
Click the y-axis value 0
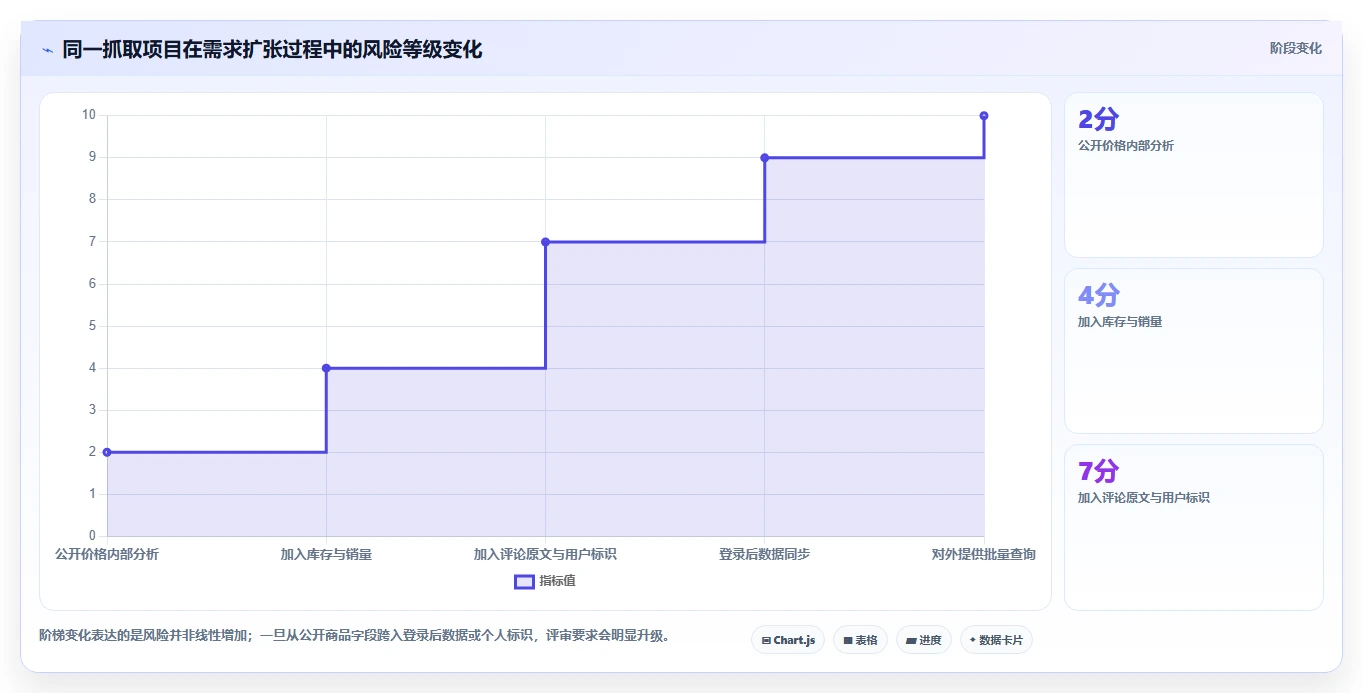point(92,536)
